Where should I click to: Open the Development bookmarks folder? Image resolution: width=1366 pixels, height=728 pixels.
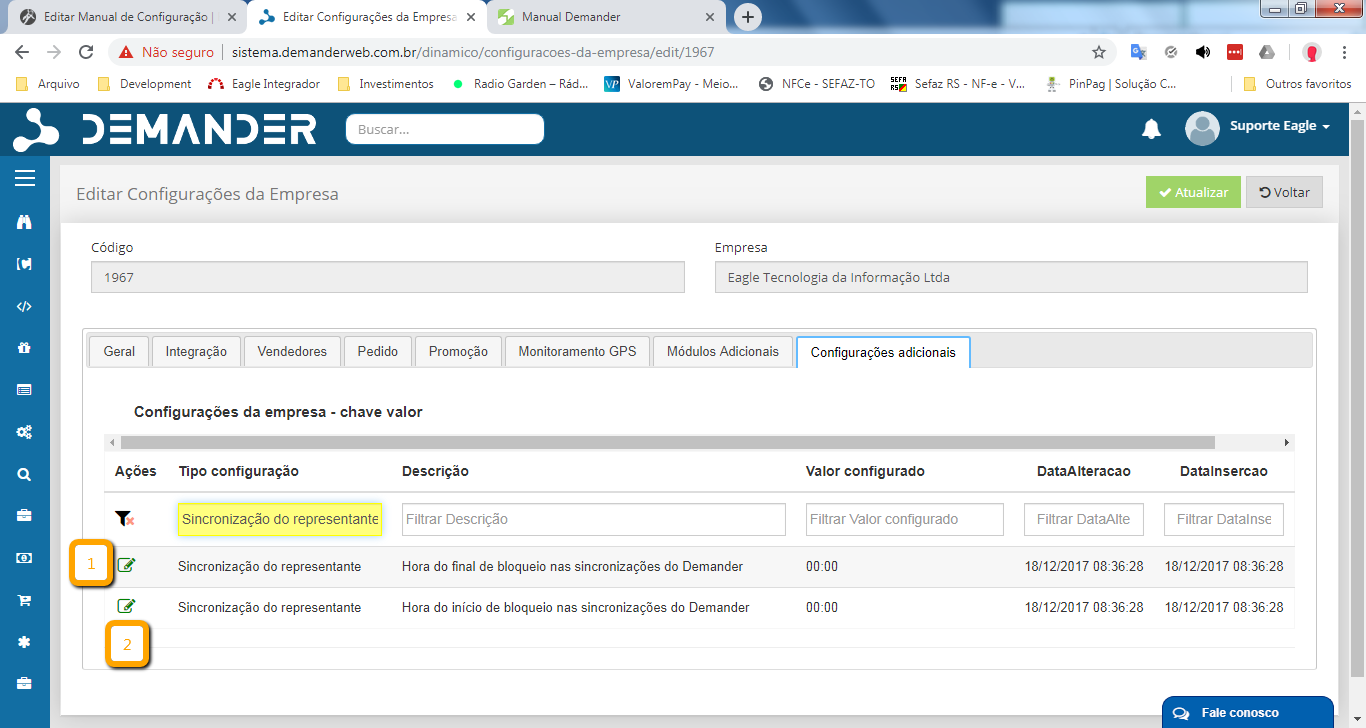coord(144,84)
